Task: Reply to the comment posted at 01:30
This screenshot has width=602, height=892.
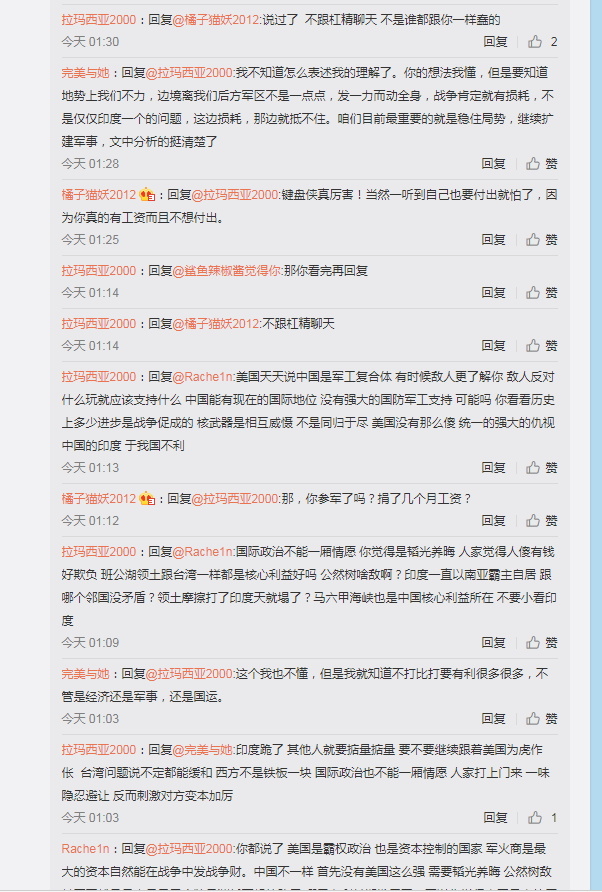Action: click(495, 42)
